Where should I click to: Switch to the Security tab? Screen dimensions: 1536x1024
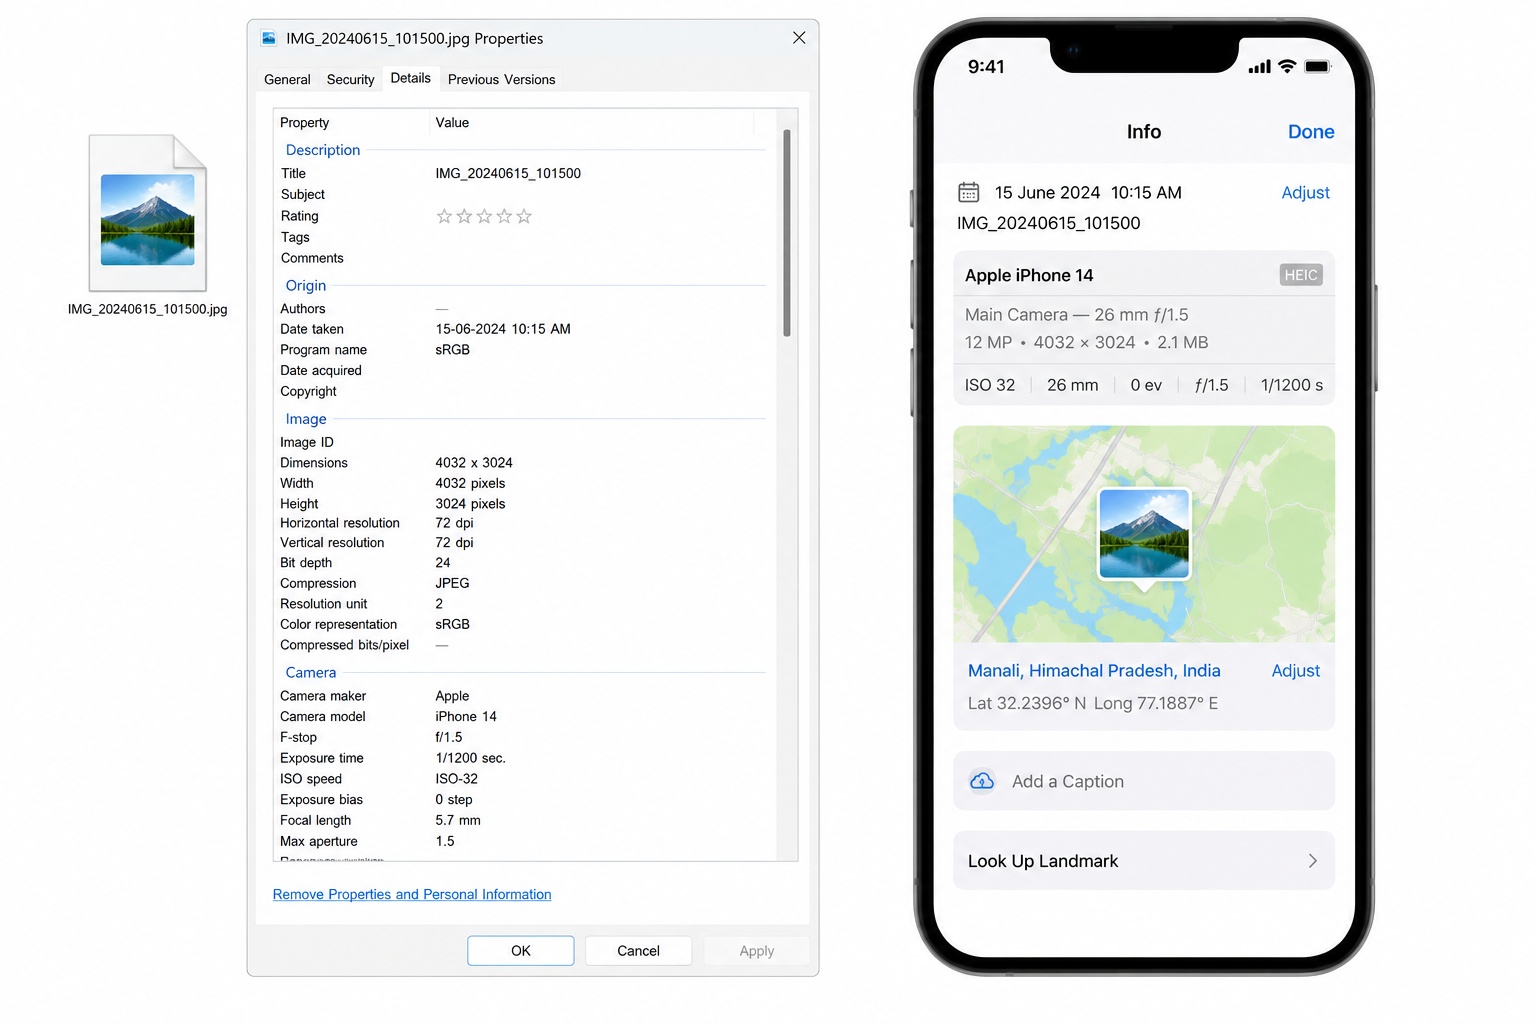[x=351, y=79]
